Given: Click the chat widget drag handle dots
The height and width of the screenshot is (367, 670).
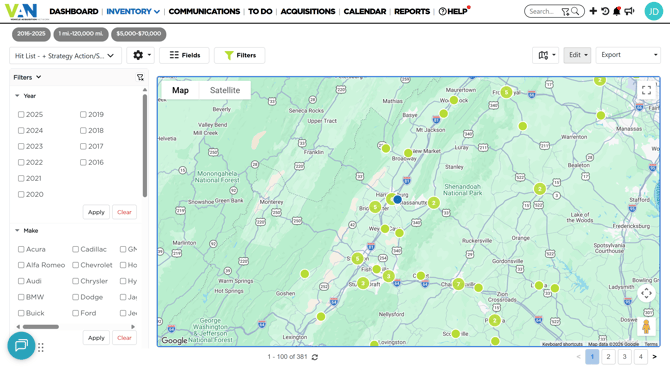Looking at the screenshot, I should (x=41, y=348).
